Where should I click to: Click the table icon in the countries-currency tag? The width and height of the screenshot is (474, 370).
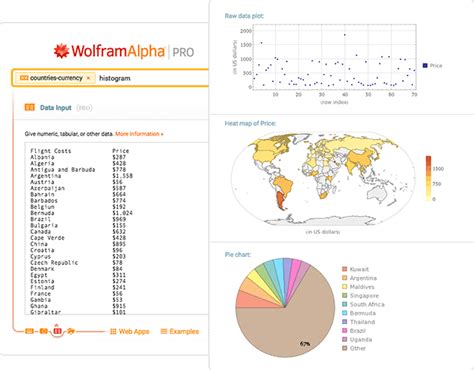click(x=24, y=78)
